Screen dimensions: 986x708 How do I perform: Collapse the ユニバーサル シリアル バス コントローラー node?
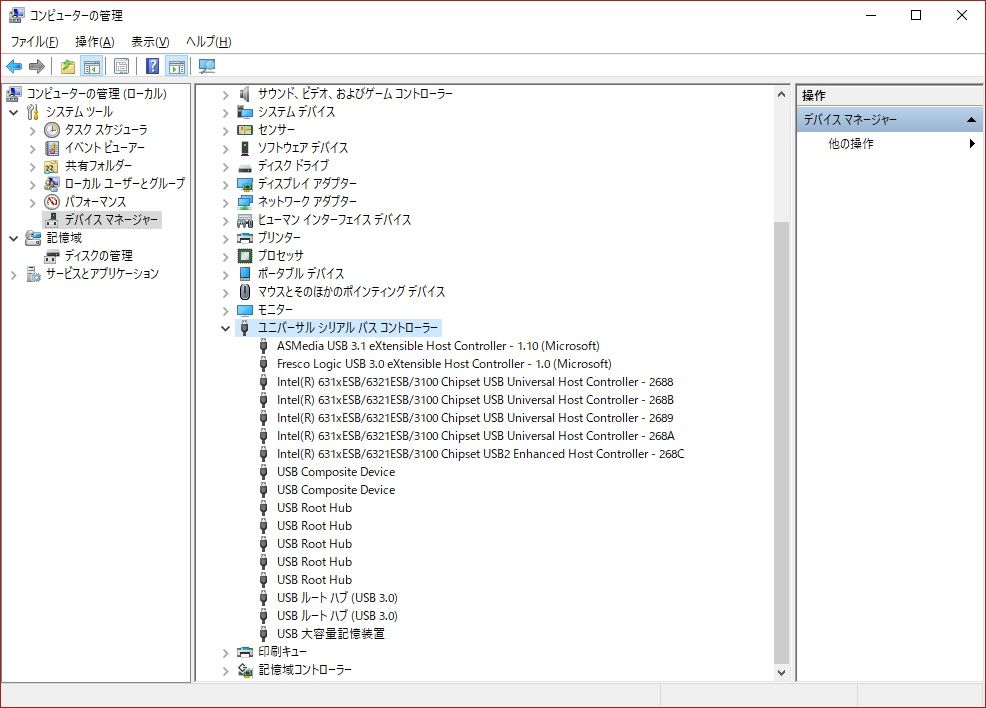[x=225, y=328]
